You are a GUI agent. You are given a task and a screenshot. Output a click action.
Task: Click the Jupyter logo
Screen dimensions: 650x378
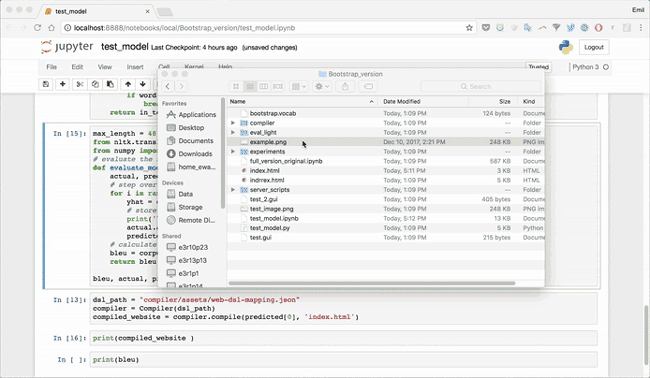(67, 47)
